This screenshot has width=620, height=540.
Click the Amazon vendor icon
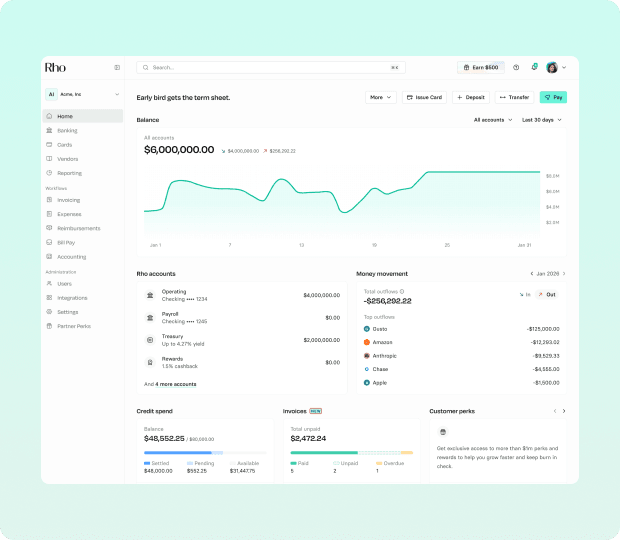[367, 342]
